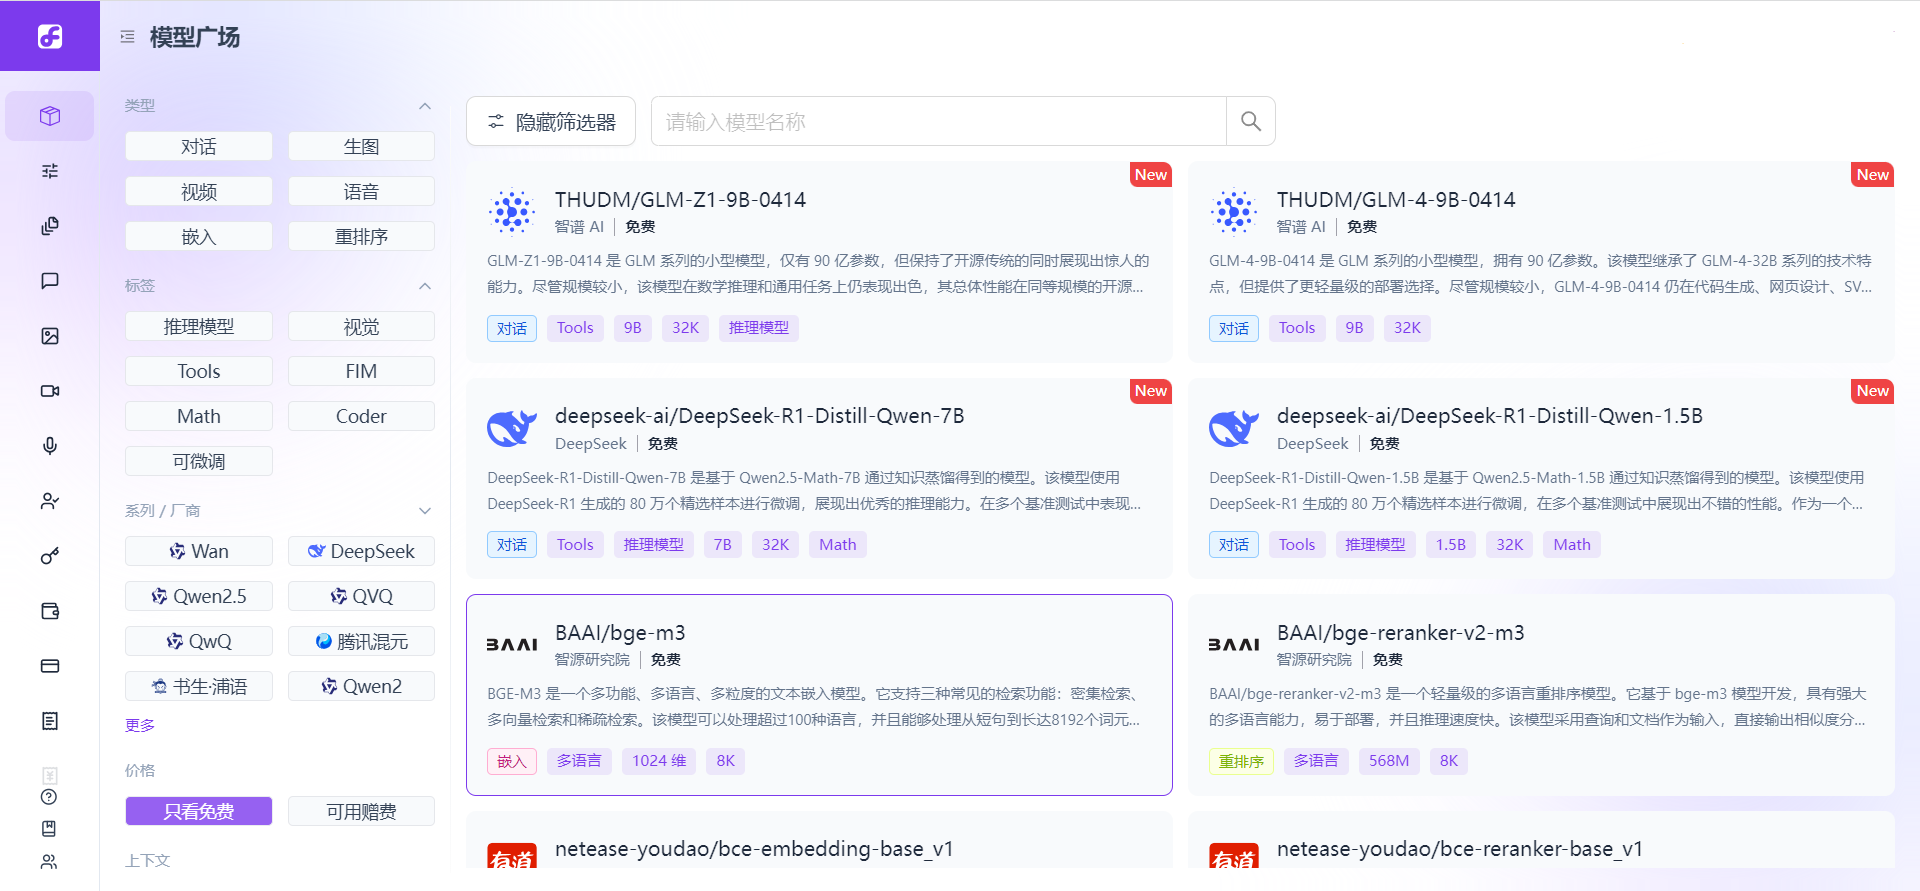Open the image generation icon in sidebar
The image size is (1920, 891).
point(50,336)
